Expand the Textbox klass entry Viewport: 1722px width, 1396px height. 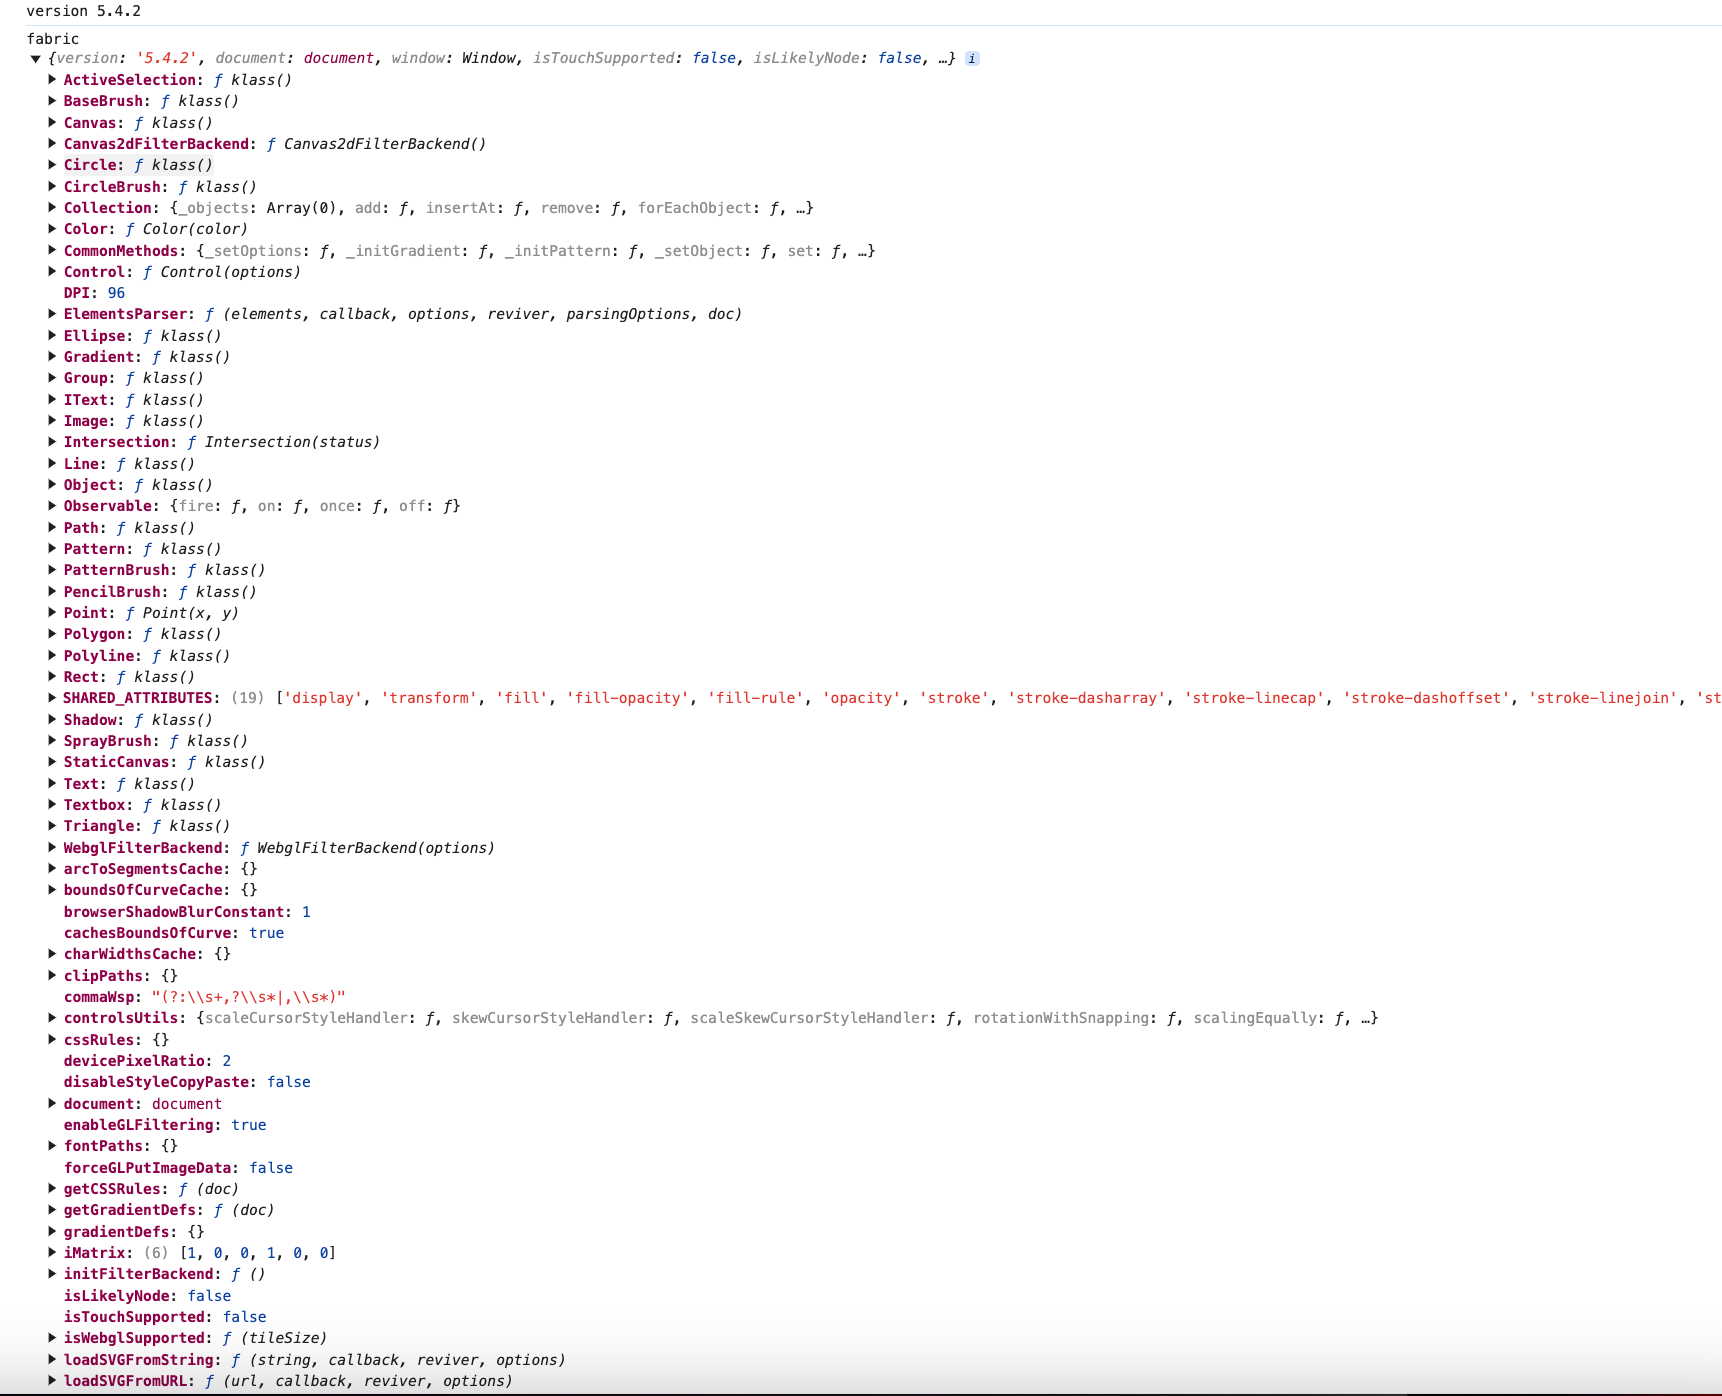click(52, 805)
